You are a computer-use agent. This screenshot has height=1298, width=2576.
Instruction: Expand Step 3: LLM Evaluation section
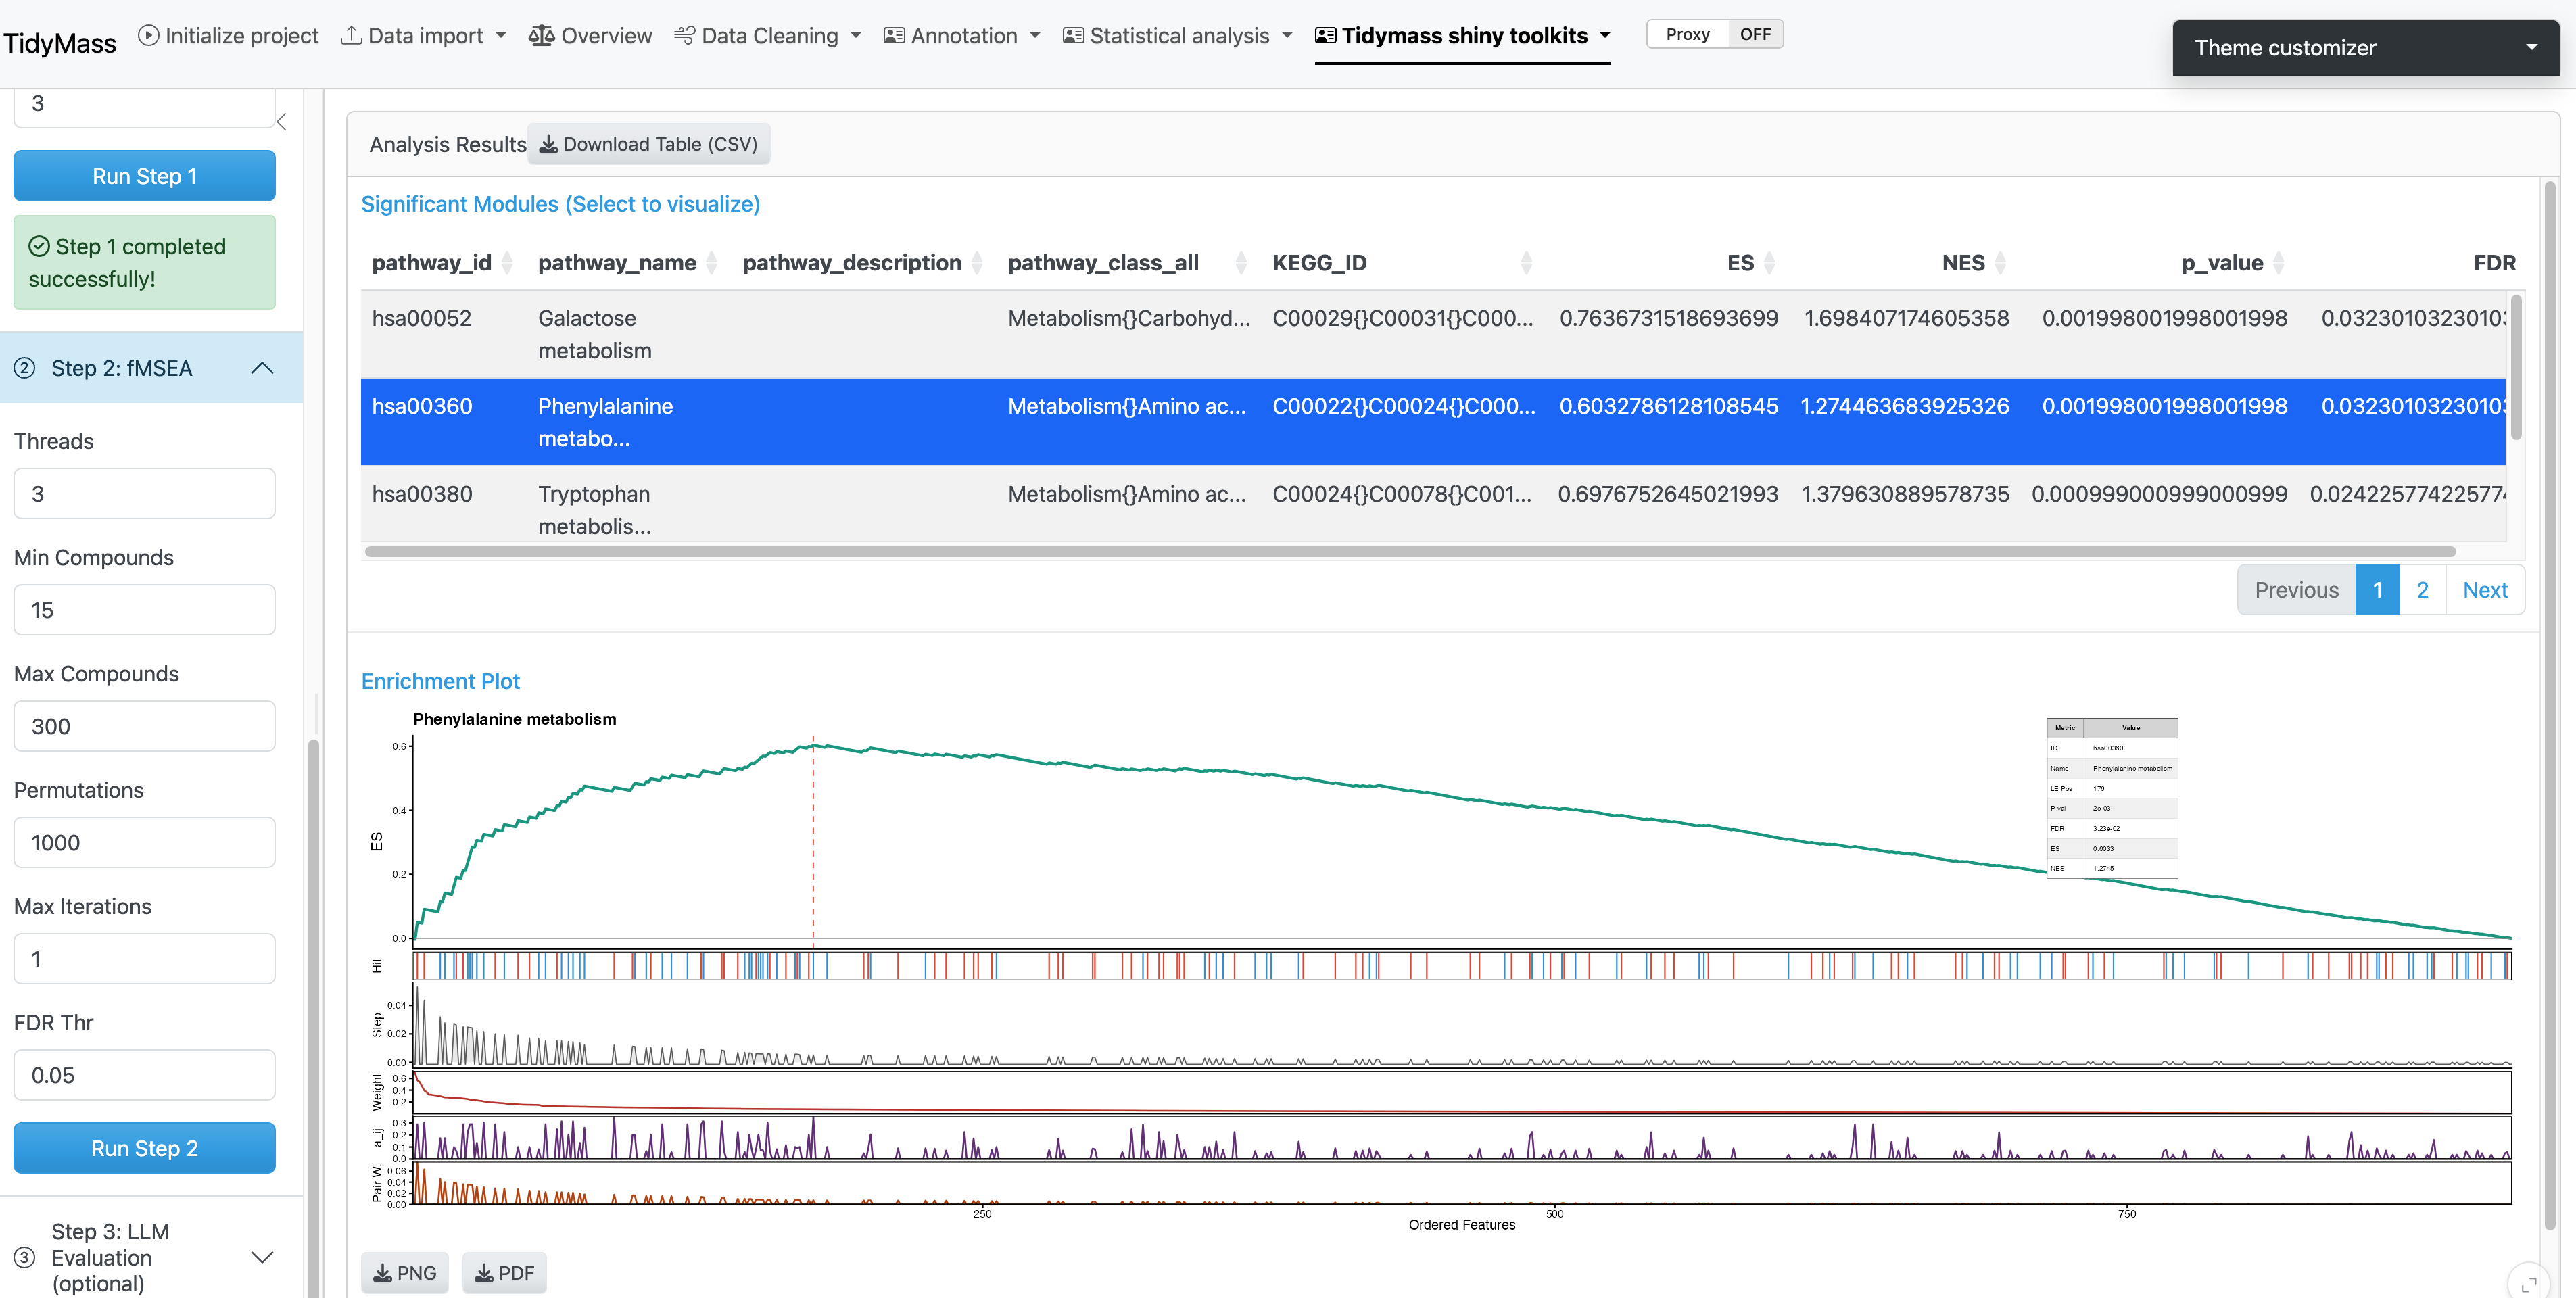[x=262, y=1257]
